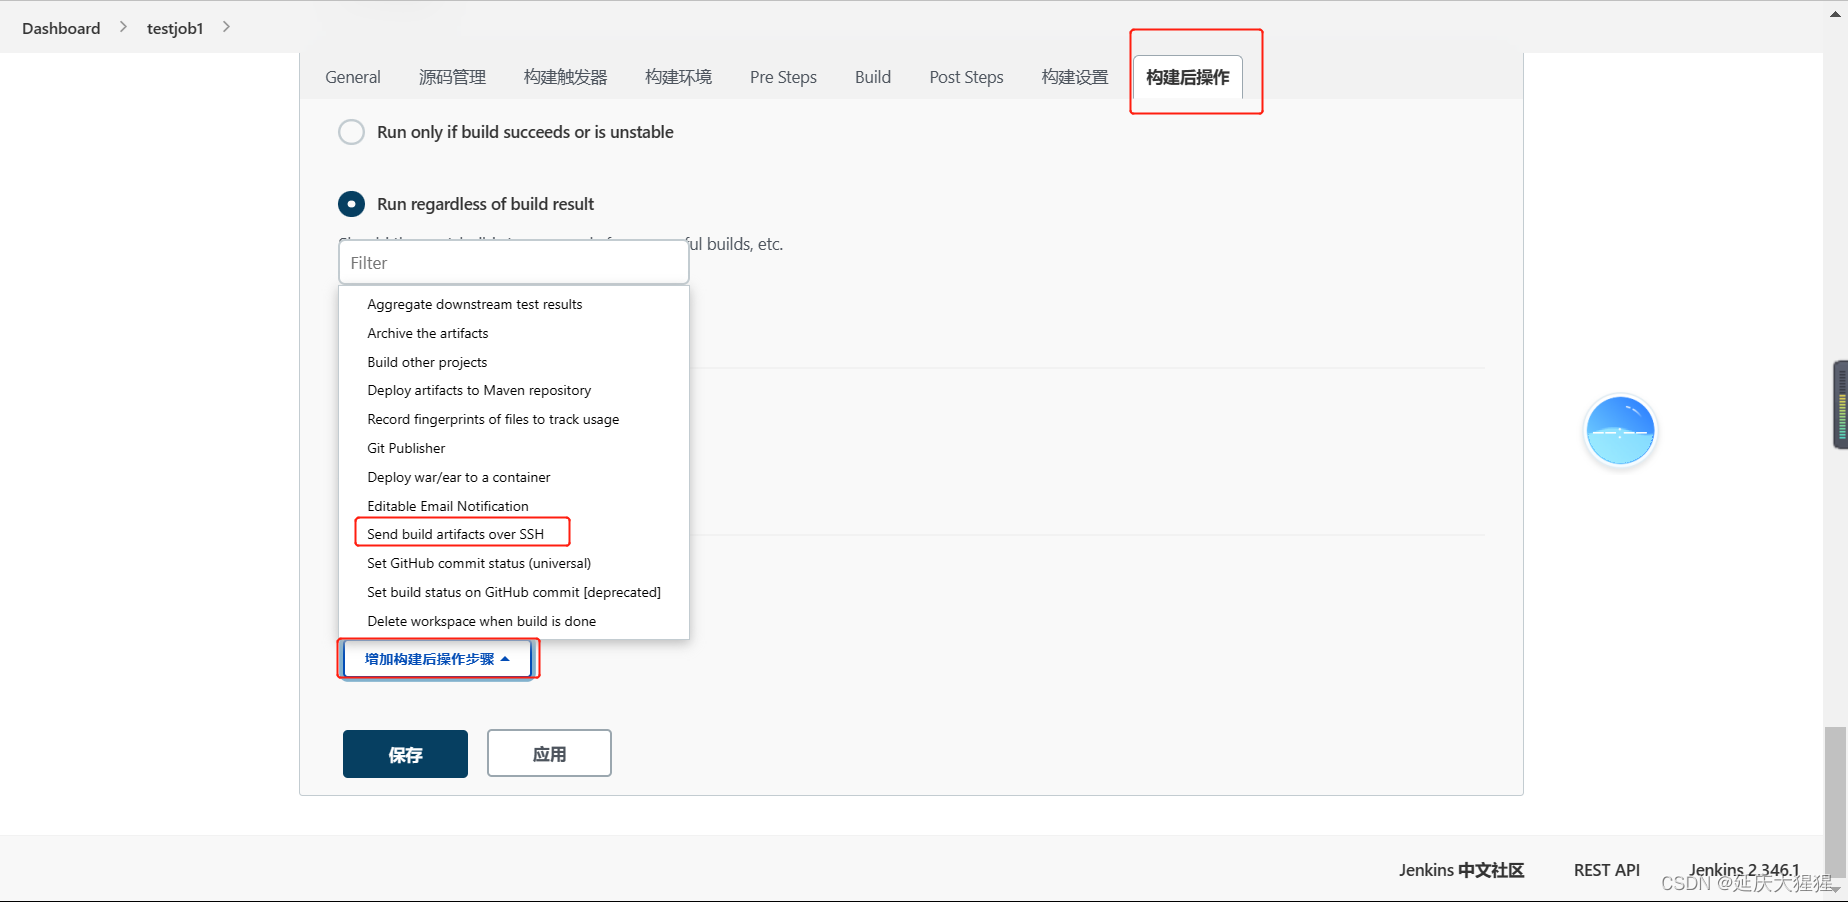Switch to the 构建后操作 tab

(1188, 77)
